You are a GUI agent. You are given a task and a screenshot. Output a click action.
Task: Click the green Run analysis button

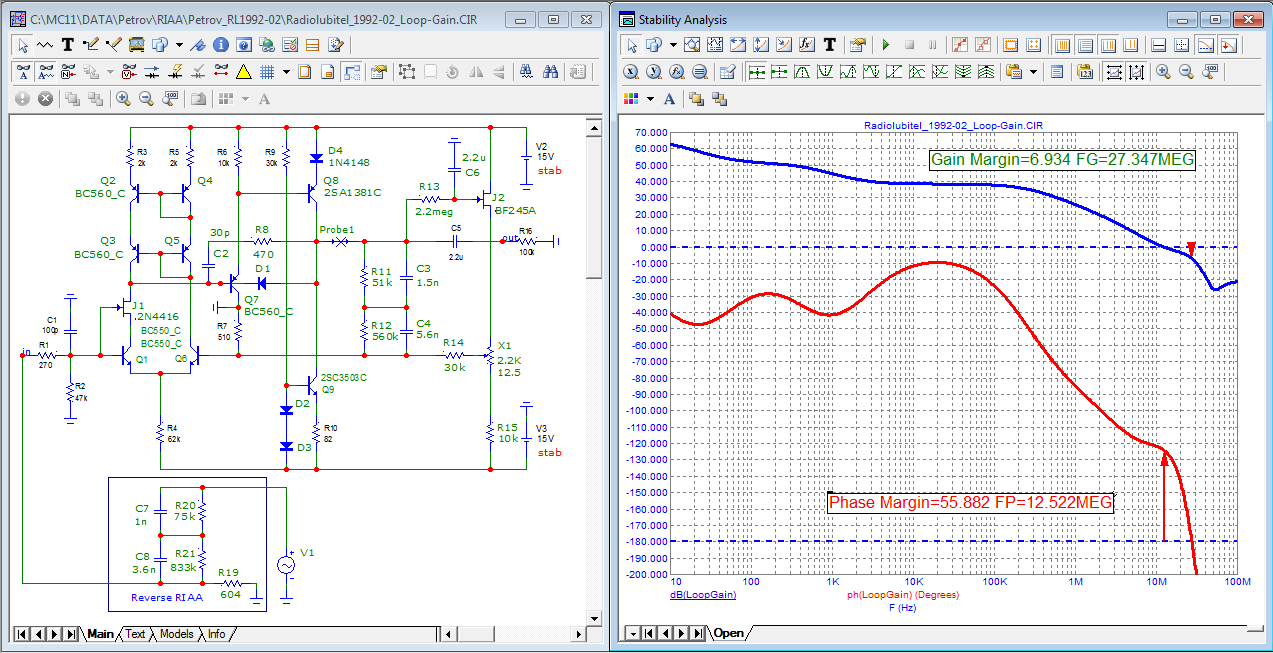coord(885,45)
